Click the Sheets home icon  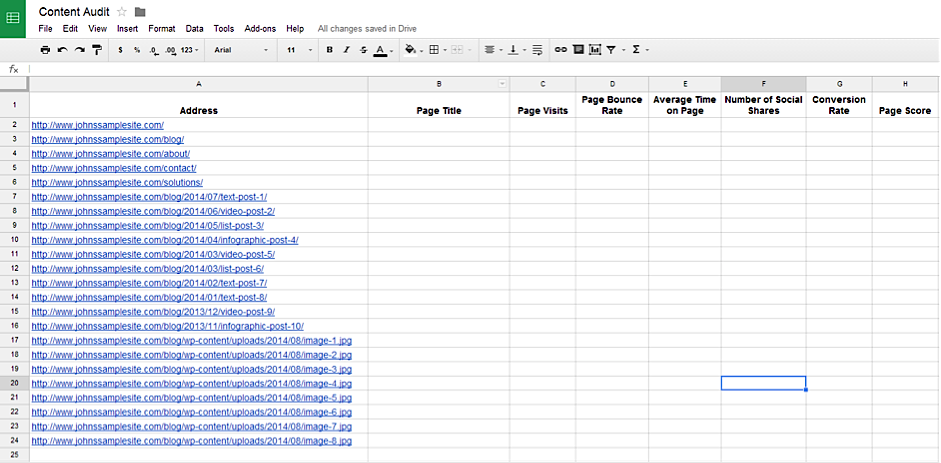pos(13,18)
